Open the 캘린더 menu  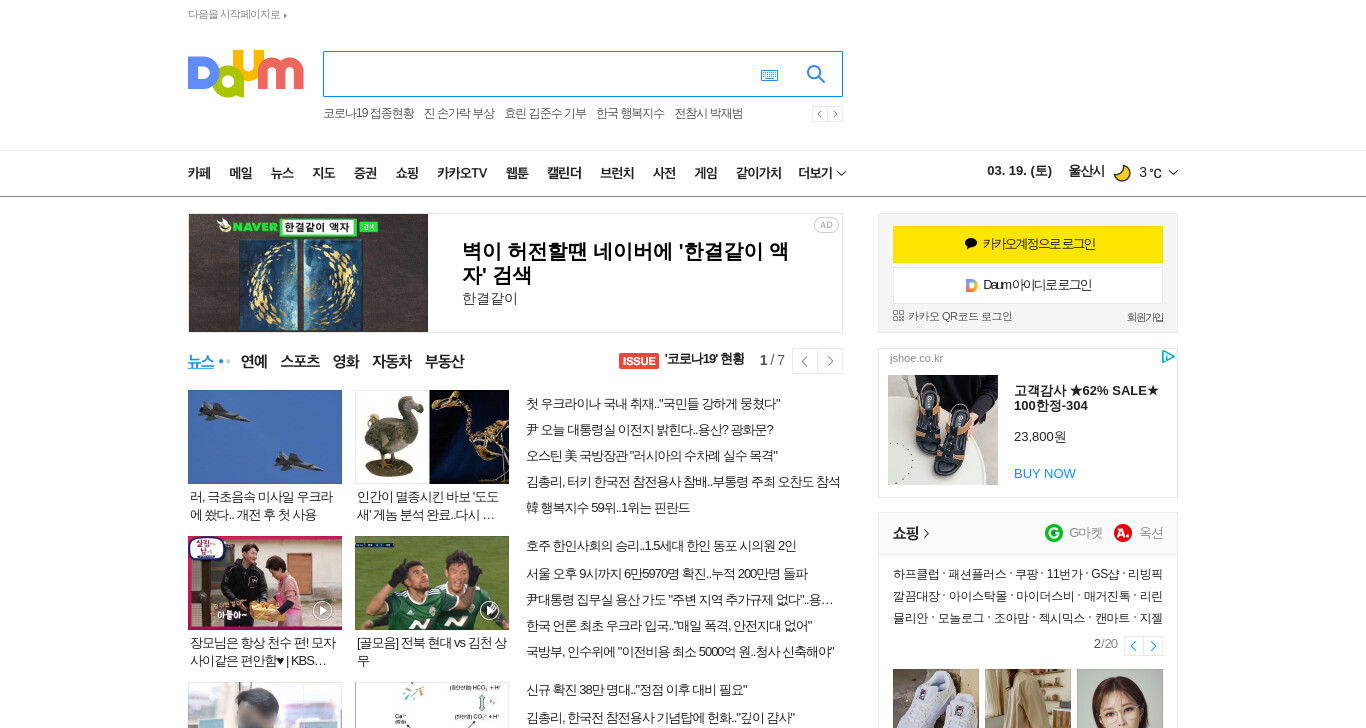[x=564, y=173]
